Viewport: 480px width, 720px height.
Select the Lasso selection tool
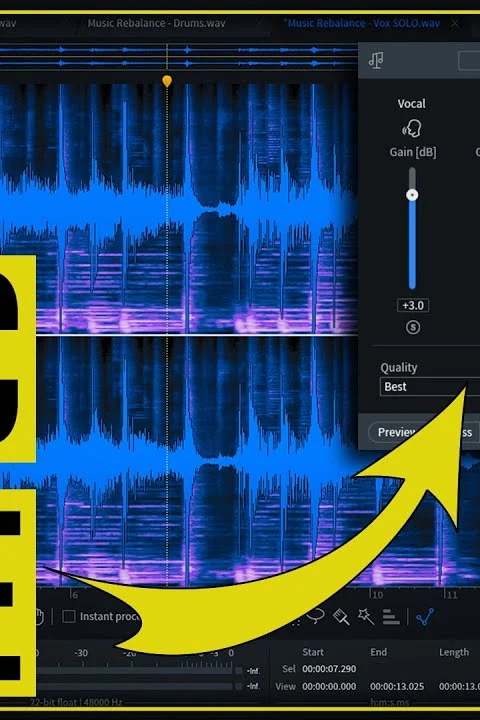[316, 616]
